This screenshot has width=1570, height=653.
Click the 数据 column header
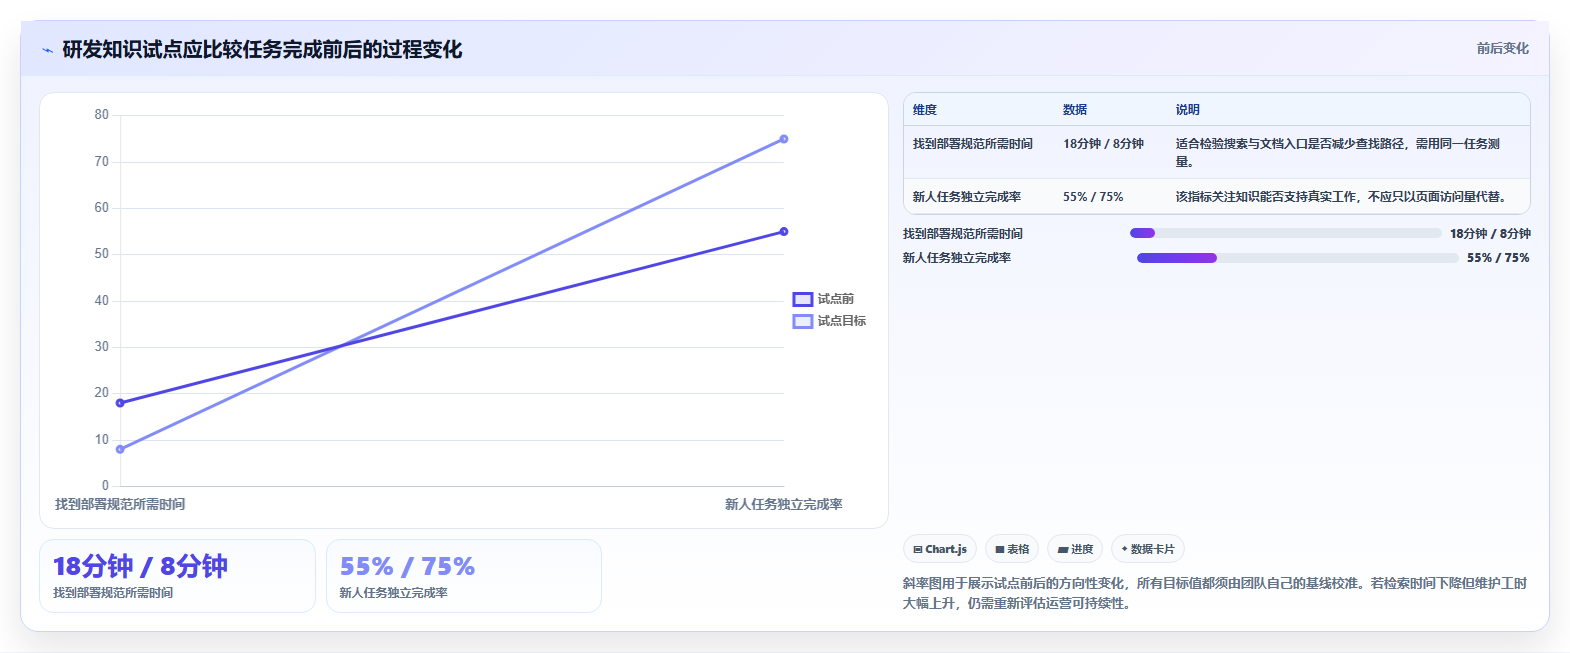[1075, 110]
